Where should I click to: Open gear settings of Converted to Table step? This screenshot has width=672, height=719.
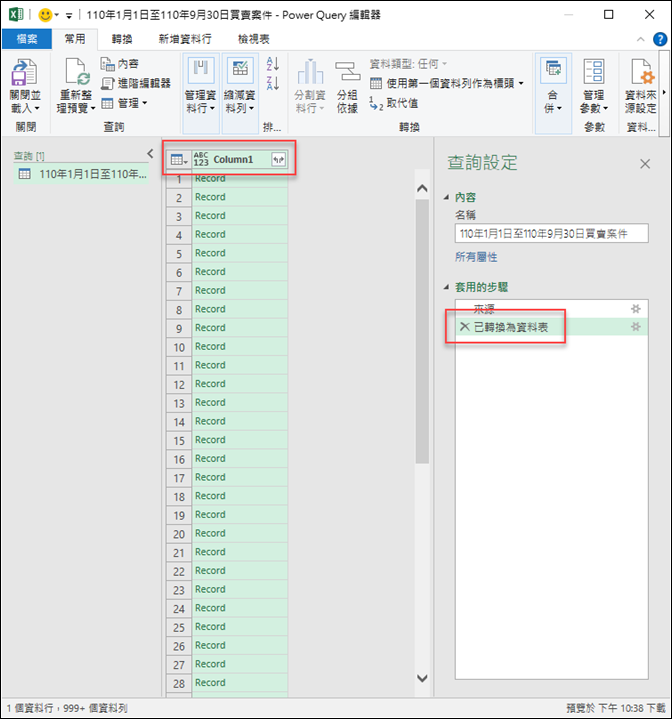(636, 327)
